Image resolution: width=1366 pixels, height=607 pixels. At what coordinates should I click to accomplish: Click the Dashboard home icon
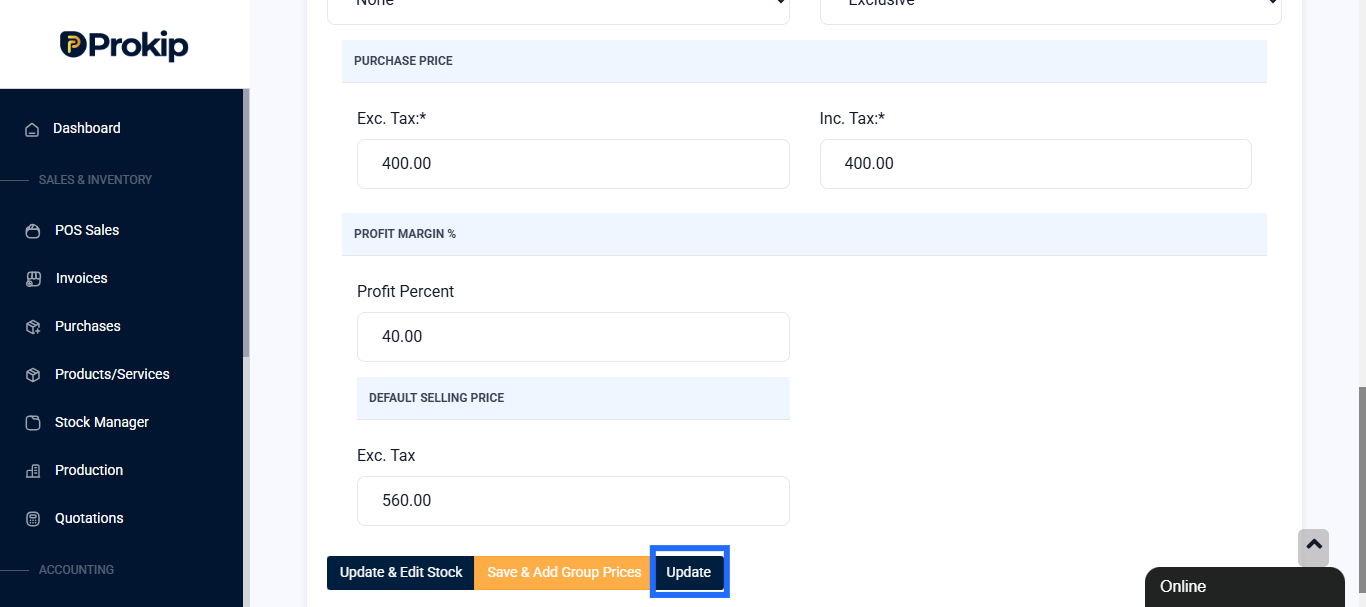point(33,129)
